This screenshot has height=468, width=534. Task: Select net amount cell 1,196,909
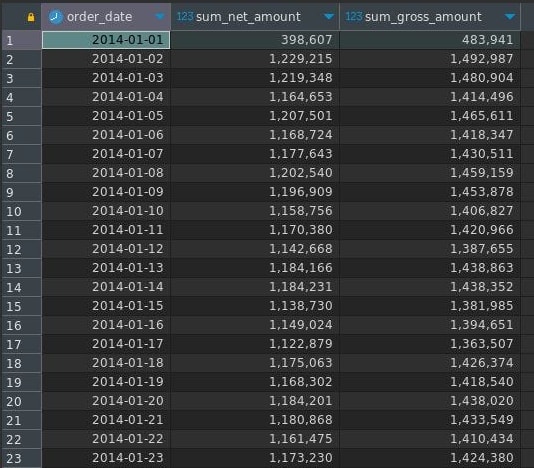click(x=255, y=192)
